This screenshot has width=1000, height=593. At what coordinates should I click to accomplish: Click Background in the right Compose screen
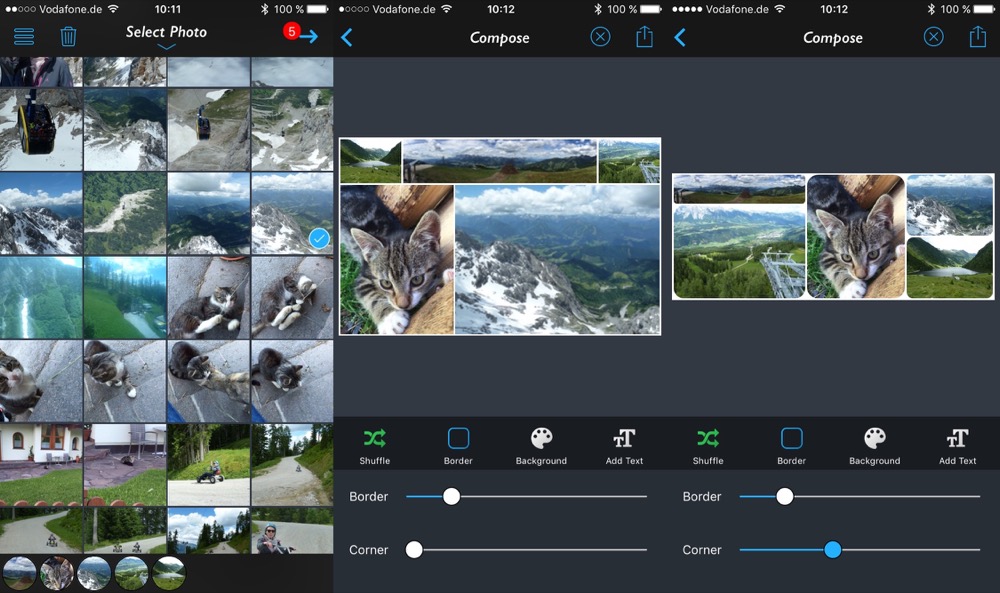coord(874,446)
